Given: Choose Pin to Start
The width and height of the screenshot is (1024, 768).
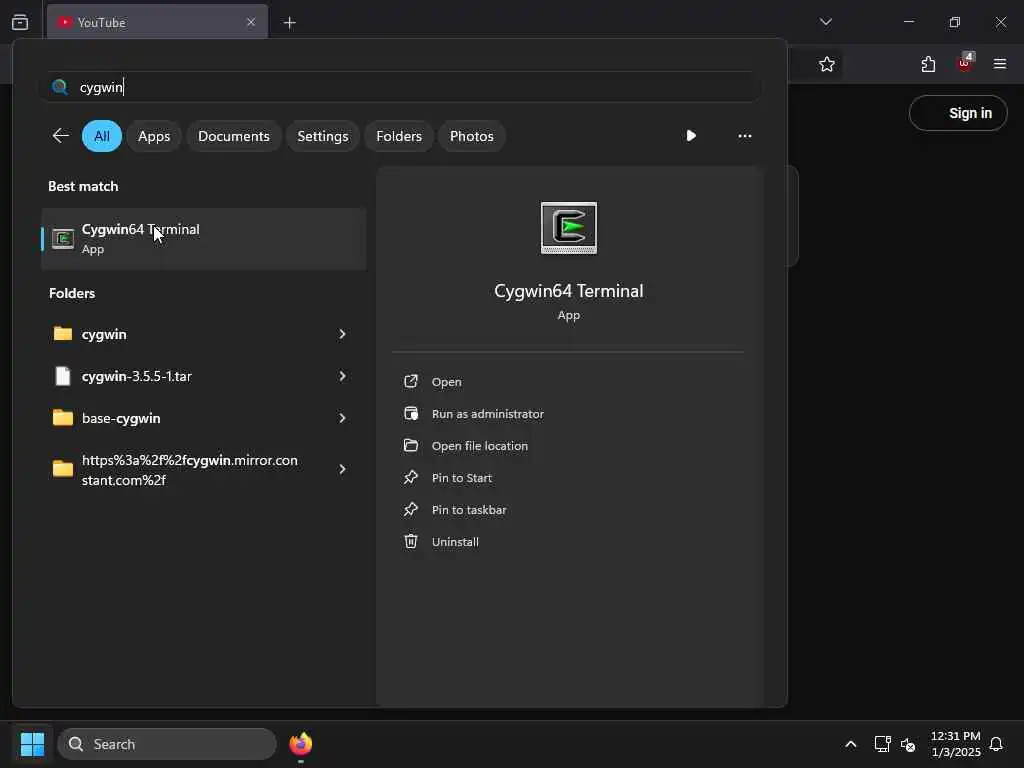Looking at the screenshot, I should tap(462, 478).
